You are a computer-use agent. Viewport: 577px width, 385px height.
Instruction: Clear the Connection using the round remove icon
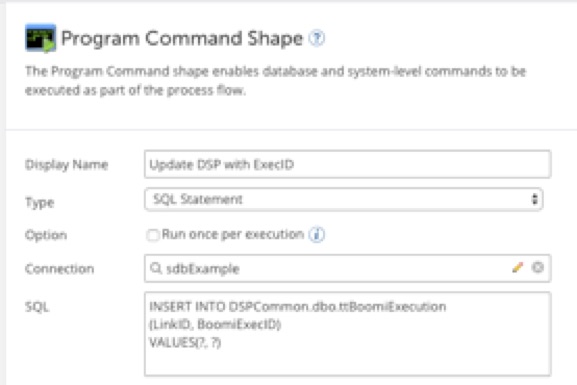point(538,268)
